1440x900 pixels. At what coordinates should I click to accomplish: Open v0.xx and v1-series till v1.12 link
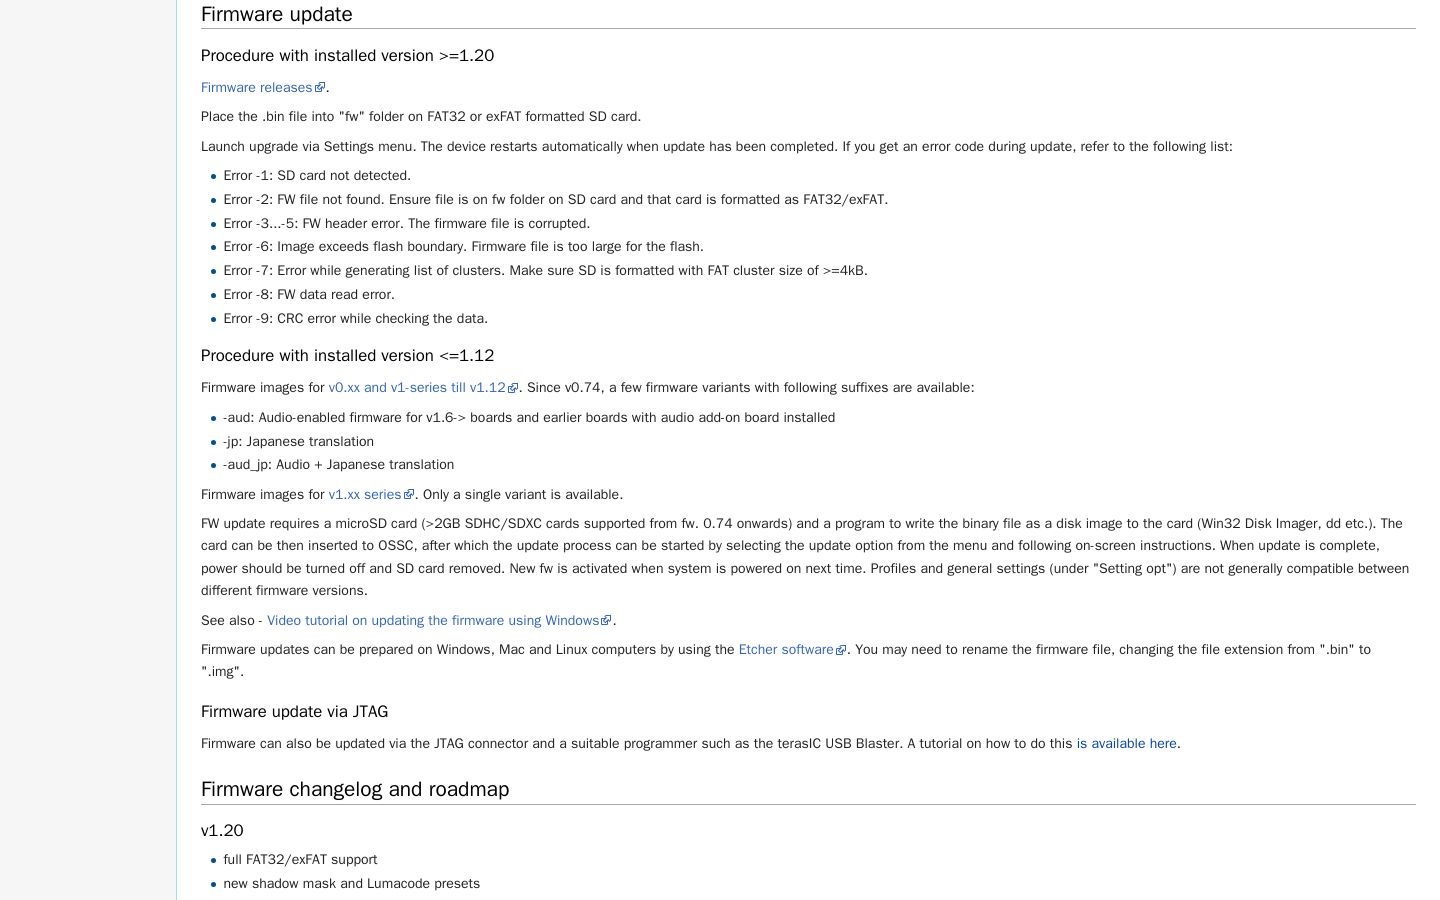[417, 388]
